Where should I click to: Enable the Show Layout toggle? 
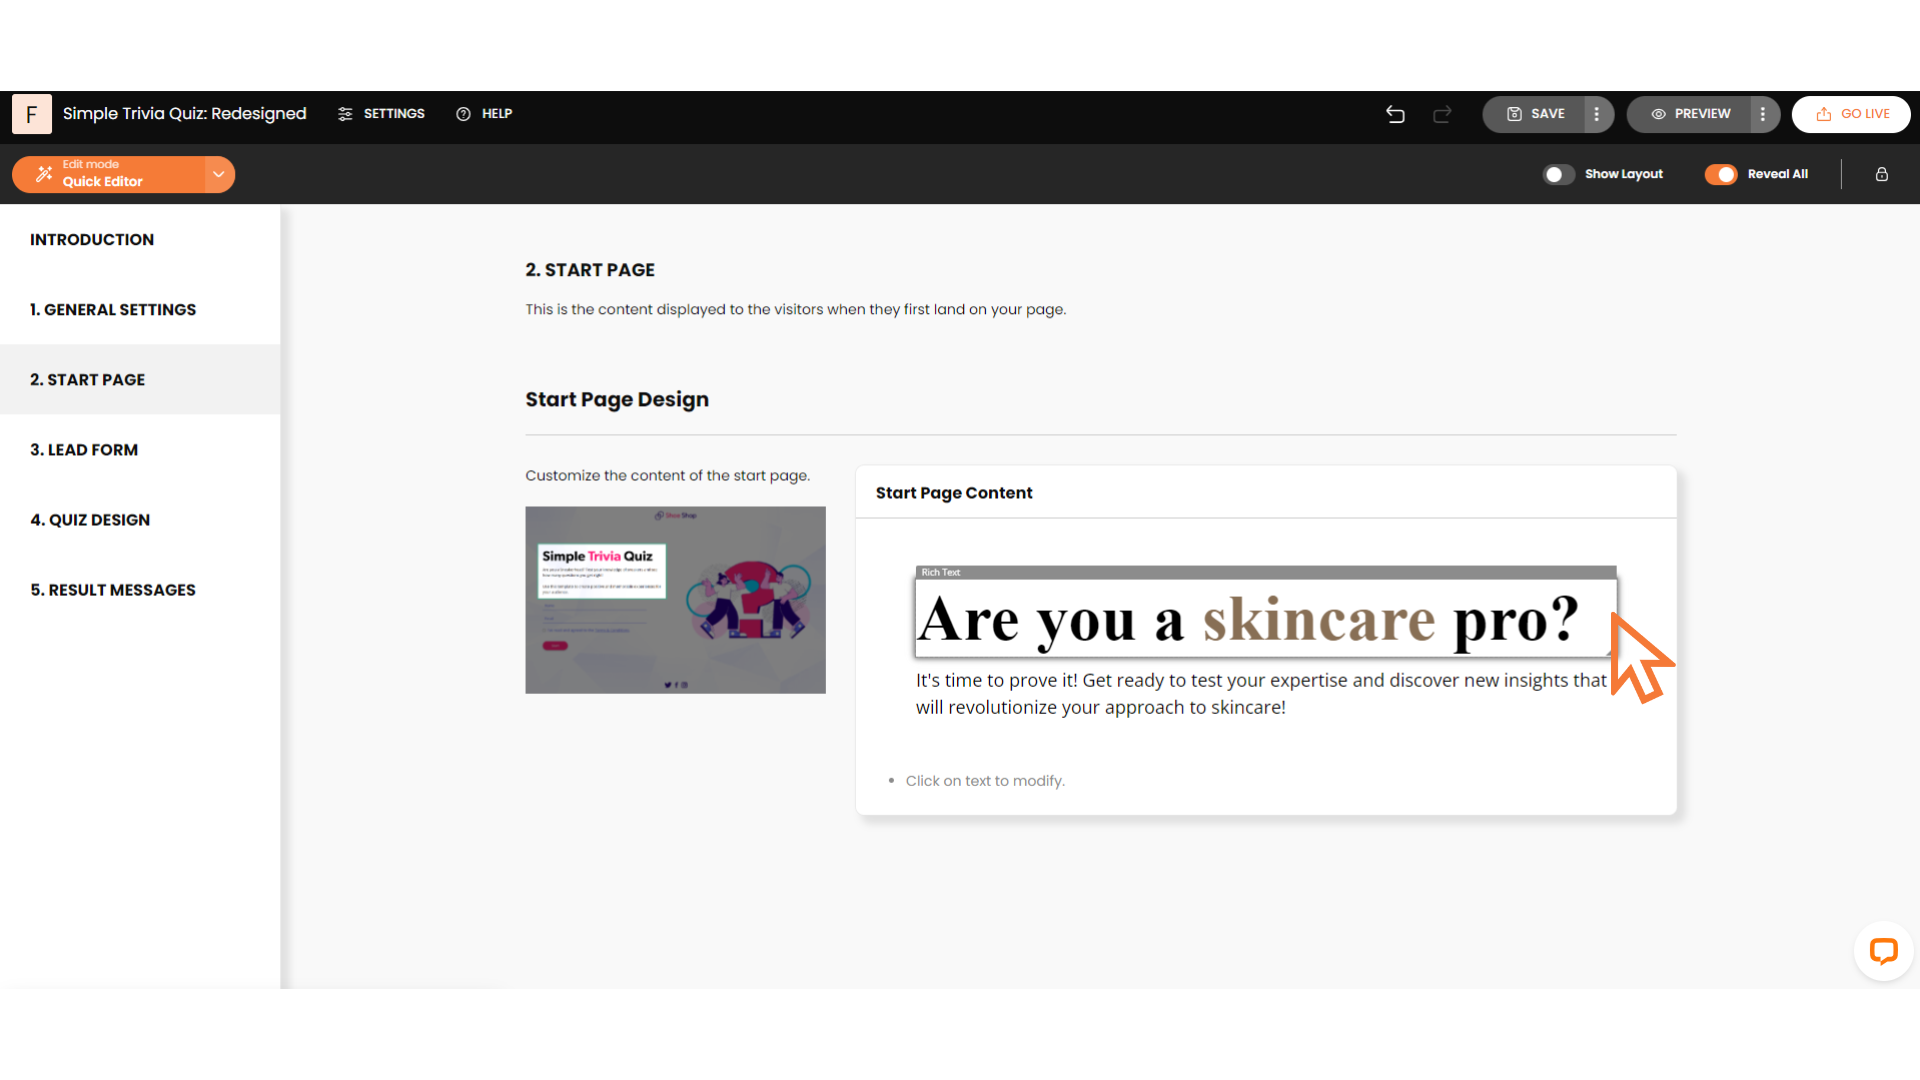tap(1558, 174)
